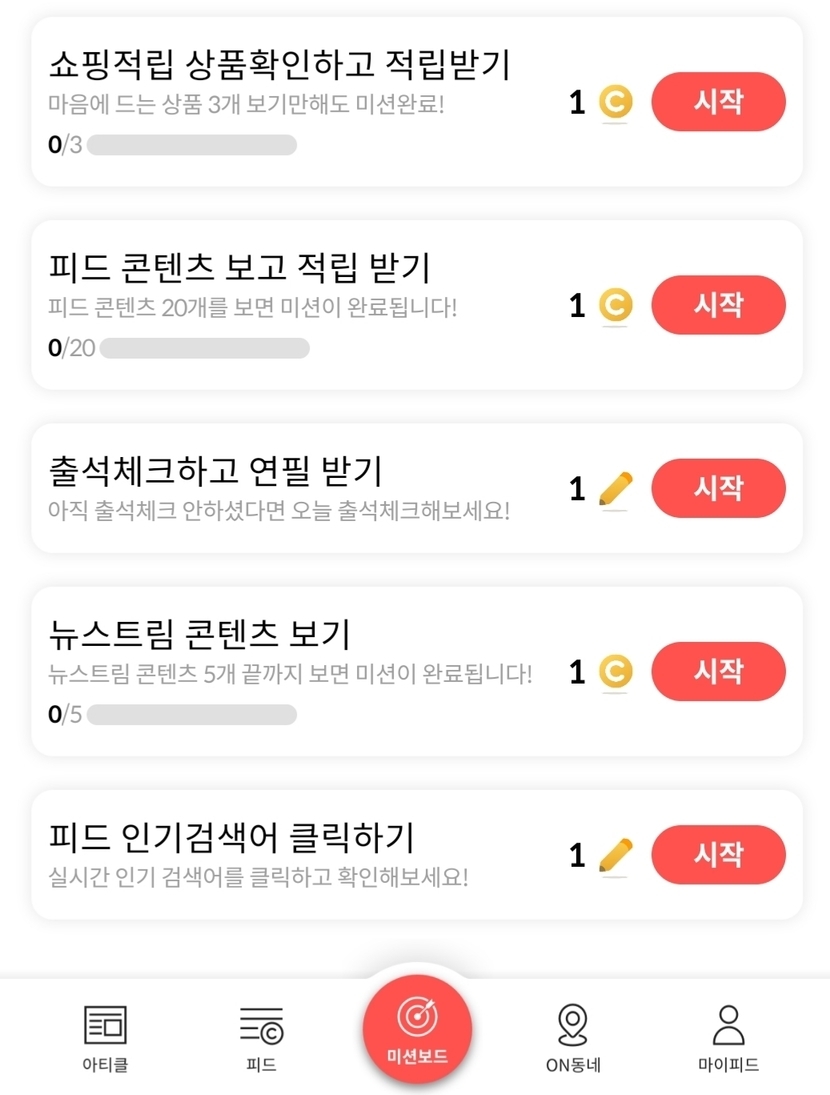Click the 0/3 shopping progress bar

tap(191, 145)
